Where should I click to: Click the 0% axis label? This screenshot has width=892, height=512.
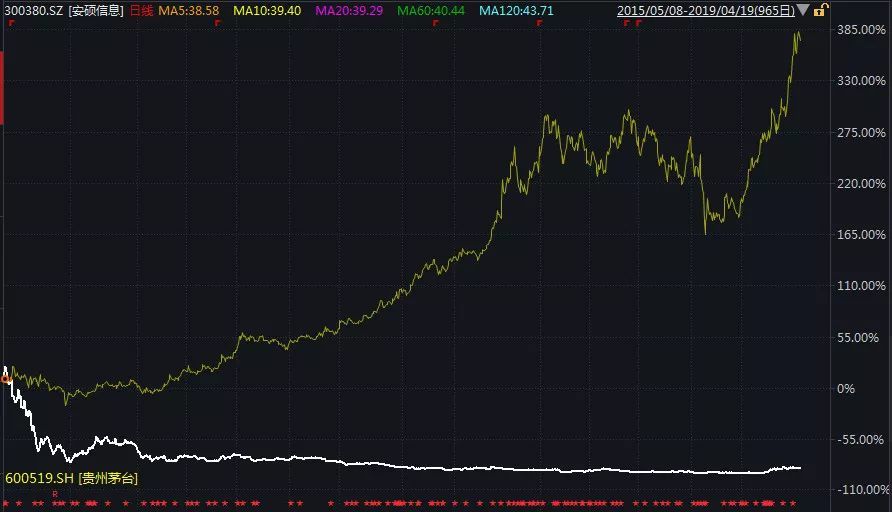[x=846, y=389]
